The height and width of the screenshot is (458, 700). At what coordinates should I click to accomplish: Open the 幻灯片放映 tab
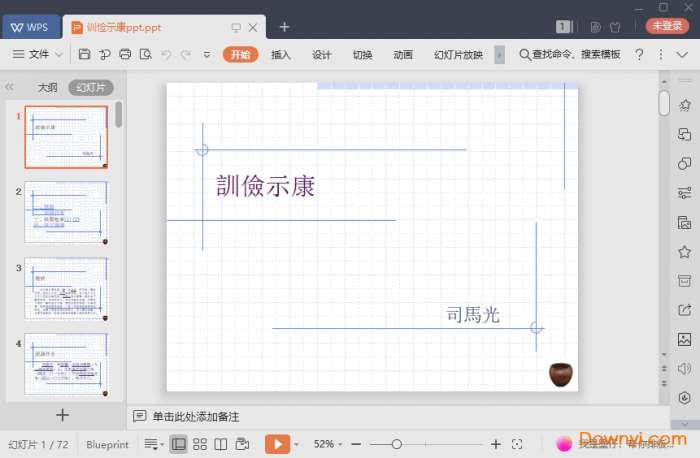point(458,54)
